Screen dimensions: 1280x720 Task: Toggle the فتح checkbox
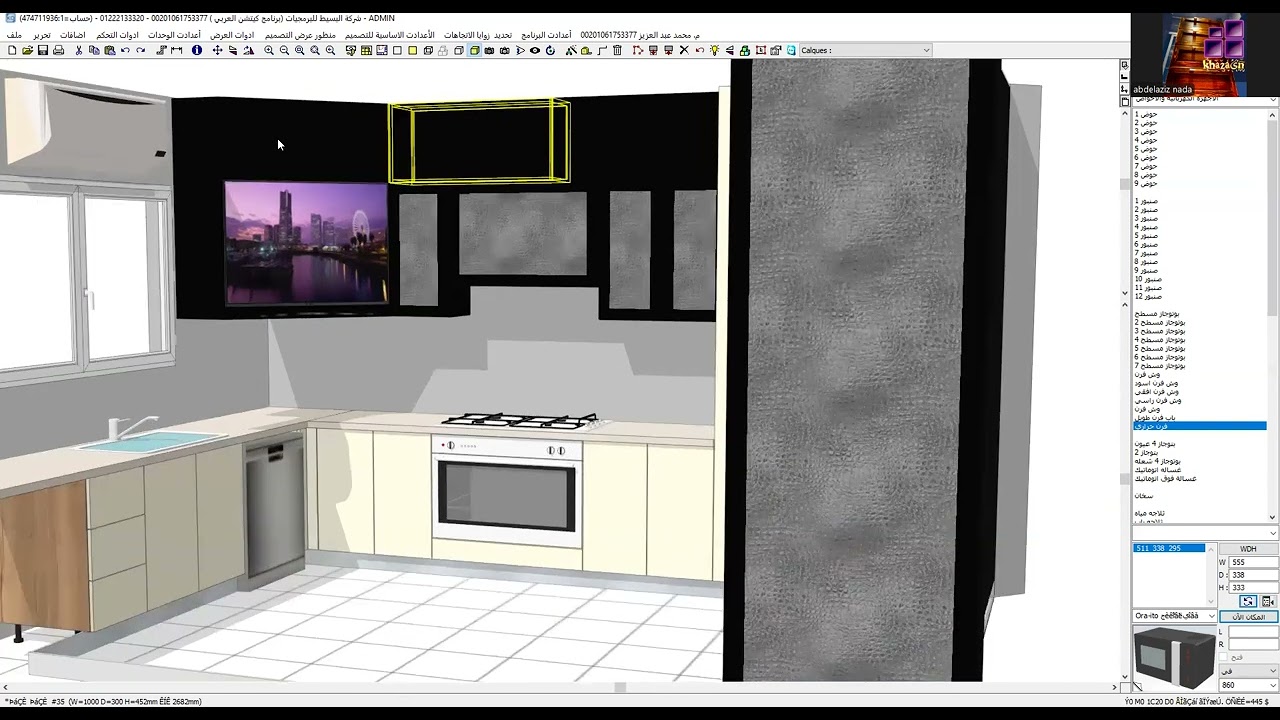pos(1223,657)
